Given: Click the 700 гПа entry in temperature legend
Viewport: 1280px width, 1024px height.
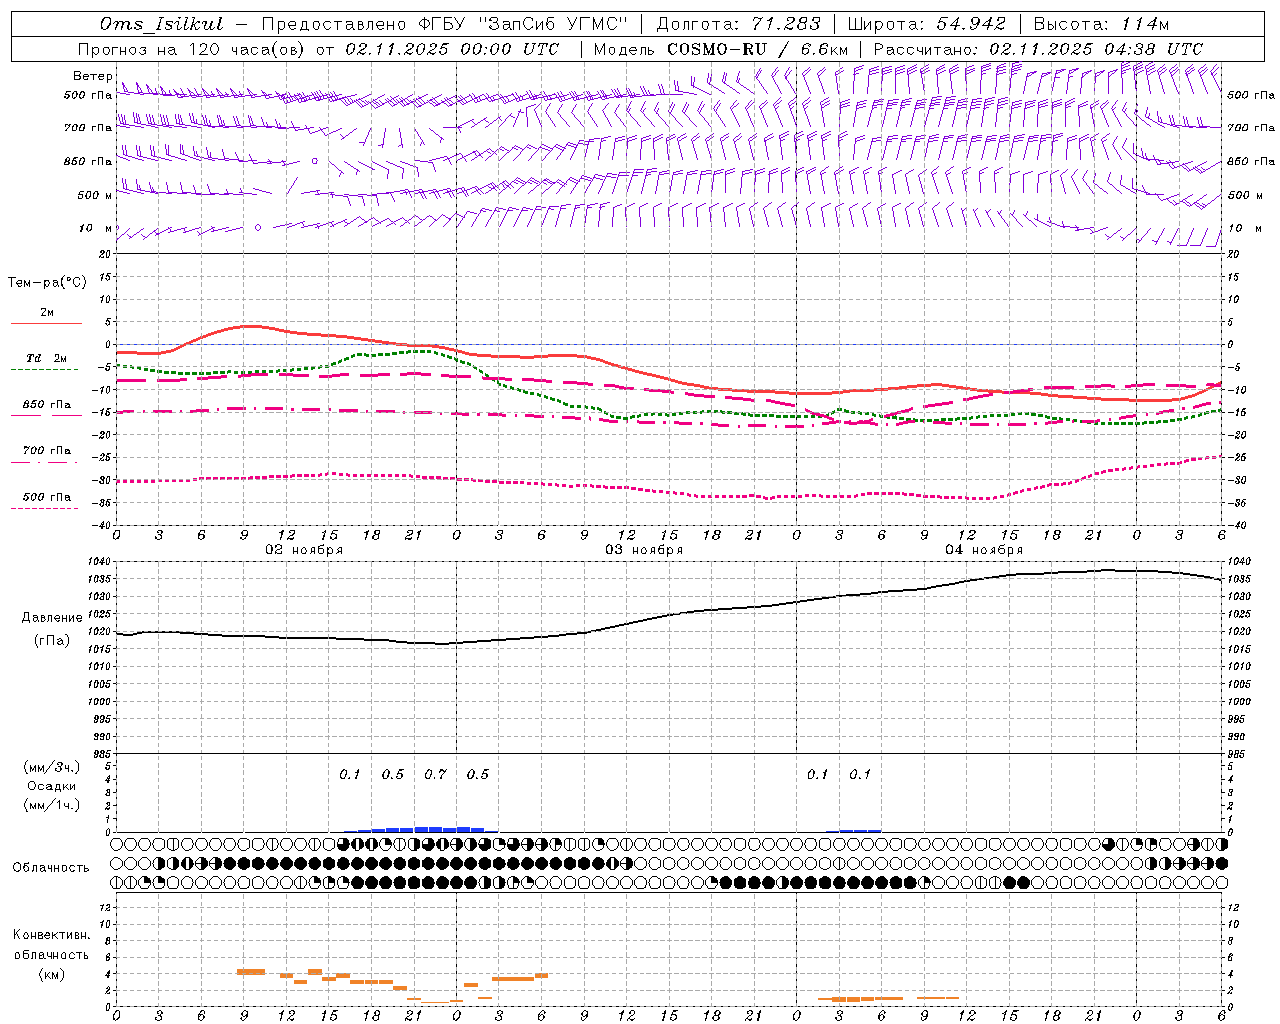Looking at the screenshot, I should pos(46,451).
